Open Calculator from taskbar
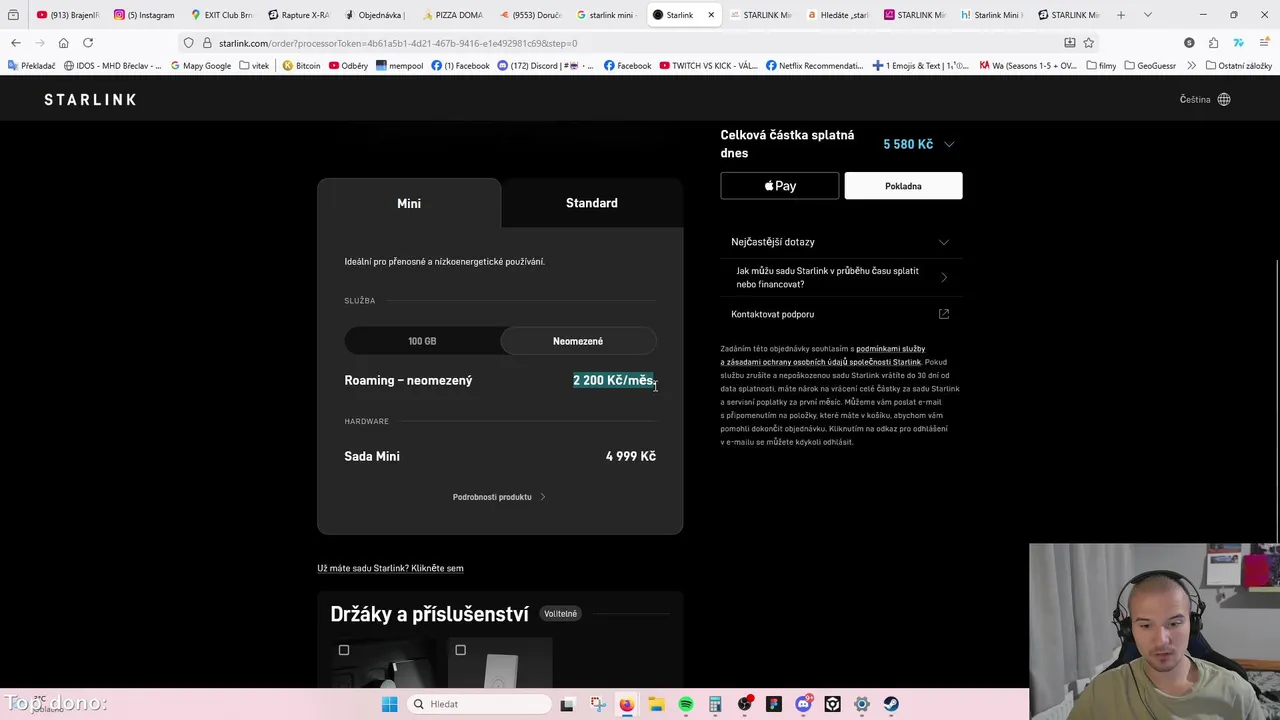Screen dimensions: 1280x720 pos(715,704)
